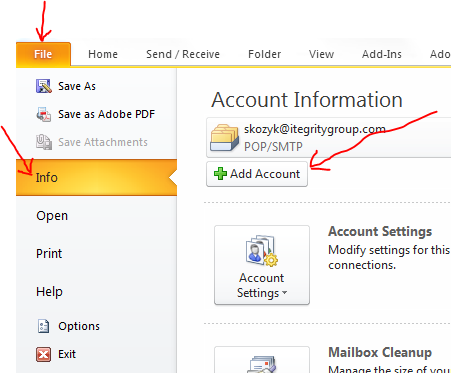Click the Mailbox Cleanup heading text
The height and width of the screenshot is (373, 451).
380,352
